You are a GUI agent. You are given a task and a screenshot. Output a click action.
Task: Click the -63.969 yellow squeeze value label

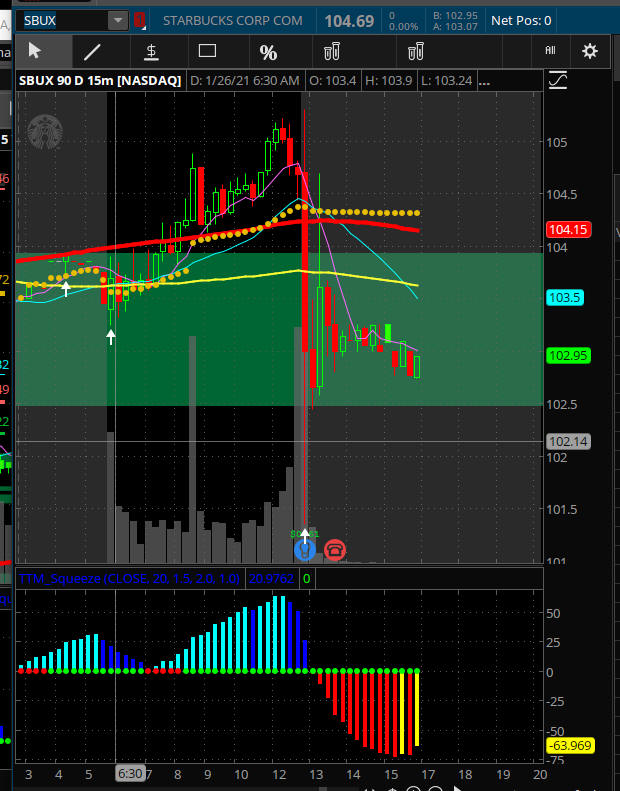567,745
